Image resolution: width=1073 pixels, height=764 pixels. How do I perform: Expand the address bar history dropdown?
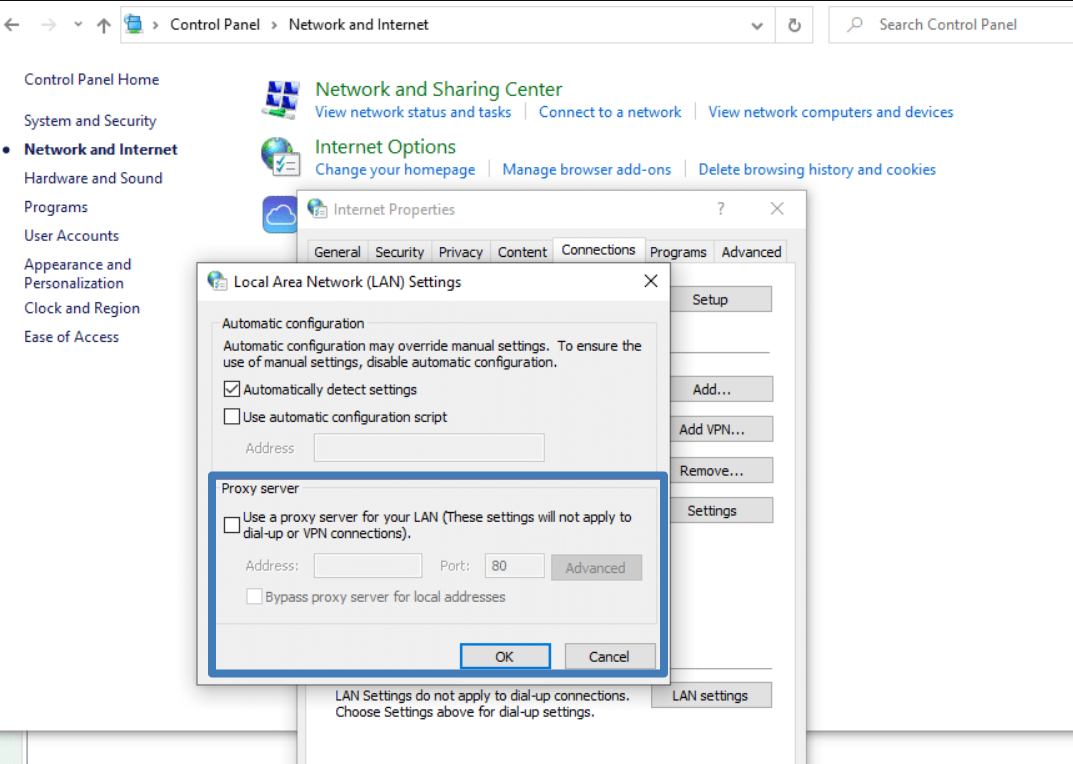(x=757, y=26)
